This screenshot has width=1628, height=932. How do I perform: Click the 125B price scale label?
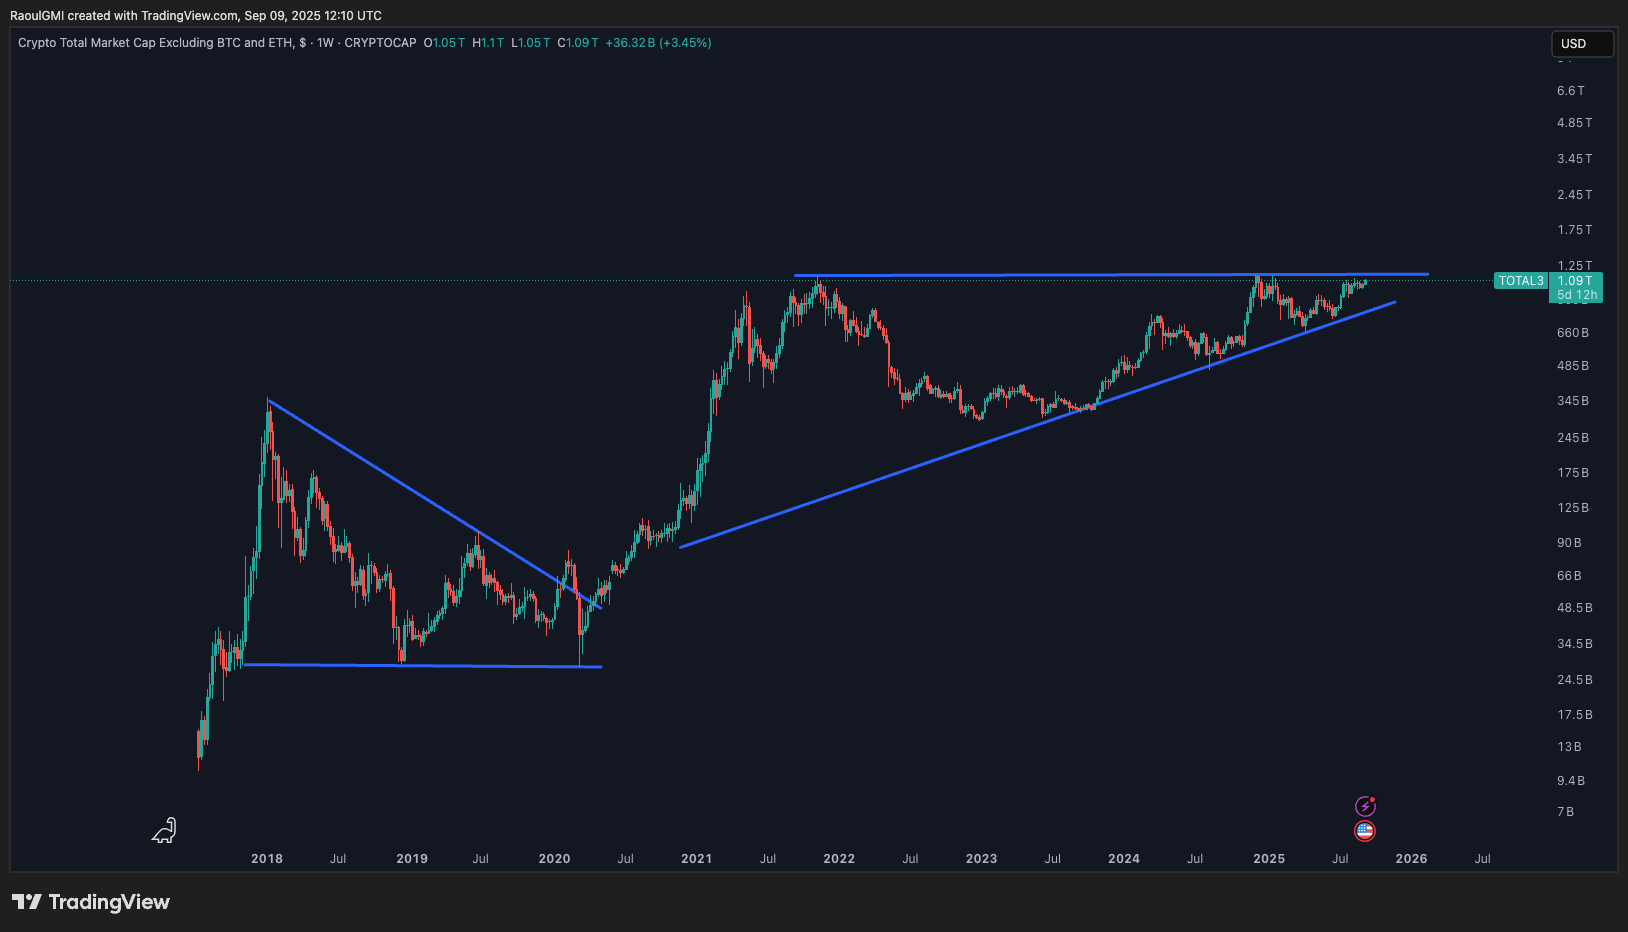tap(1572, 508)
